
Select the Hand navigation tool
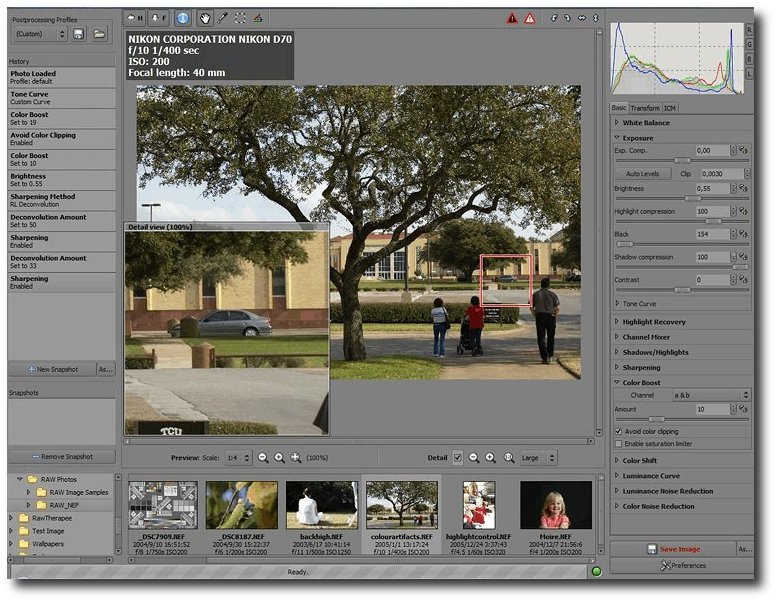pos(205,18)
